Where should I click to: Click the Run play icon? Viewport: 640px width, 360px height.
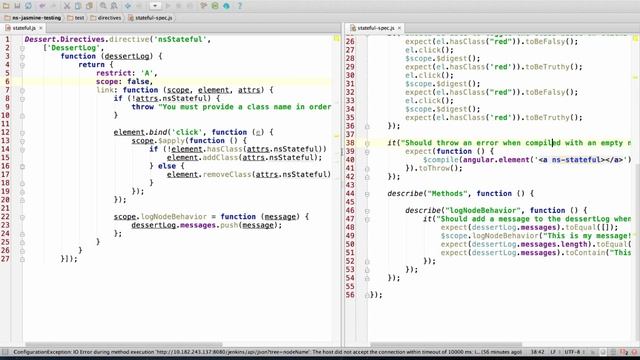point(168,6)
